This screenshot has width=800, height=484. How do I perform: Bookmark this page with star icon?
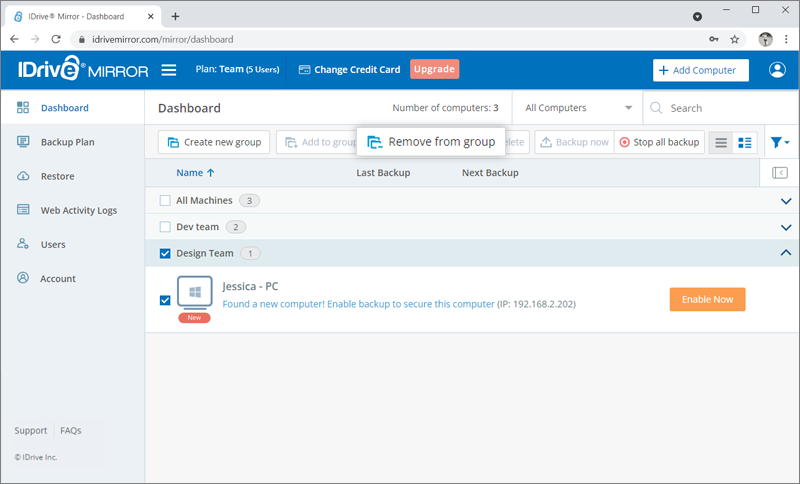(x=734, y=39)
